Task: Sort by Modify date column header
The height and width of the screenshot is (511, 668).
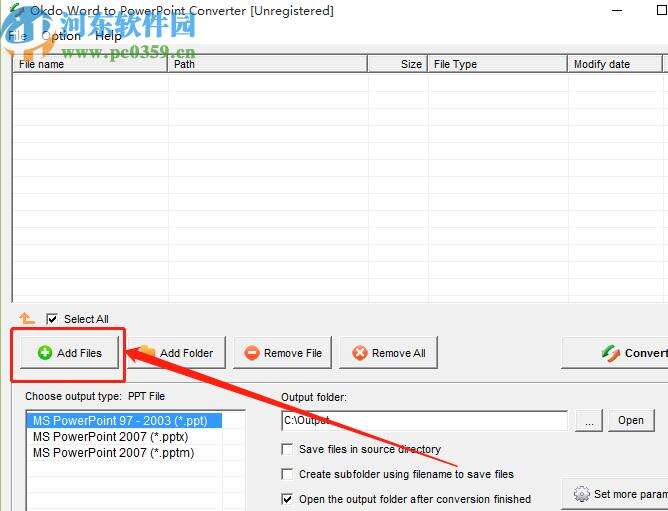Action: click(615, 64)
